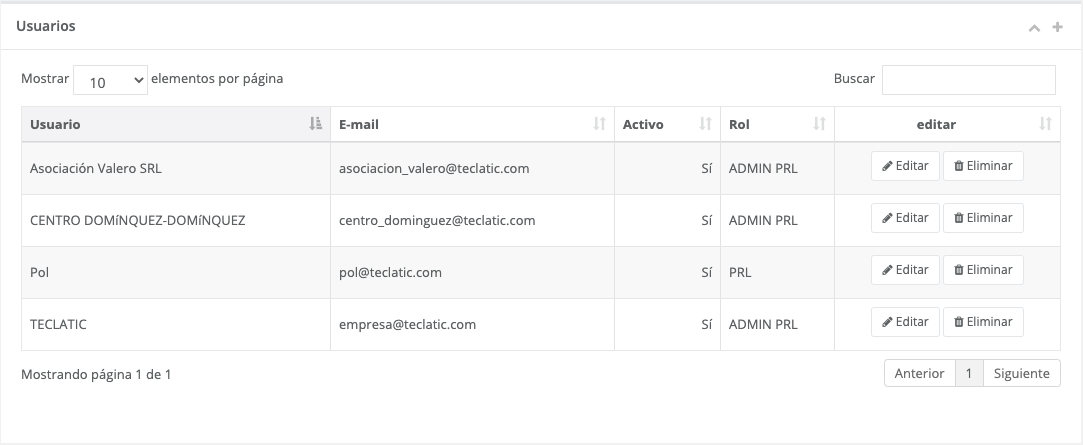This screenshot has height=445, width=1083.
Task: Edit the CENTRO DOMíNQUEZ-DOMíNQUEZ user
Action: 906,218
